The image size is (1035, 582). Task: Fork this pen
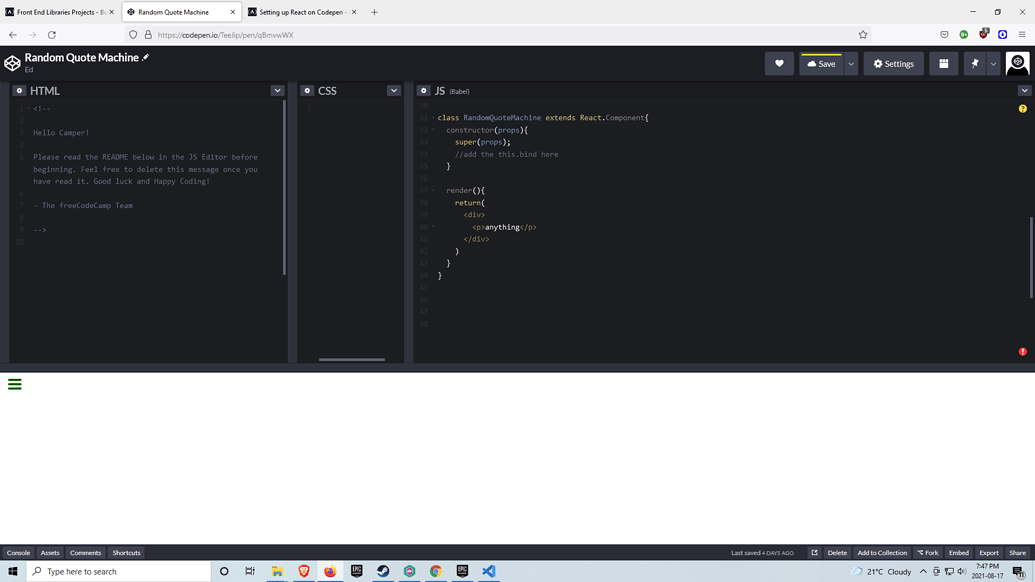click(927, 552)
